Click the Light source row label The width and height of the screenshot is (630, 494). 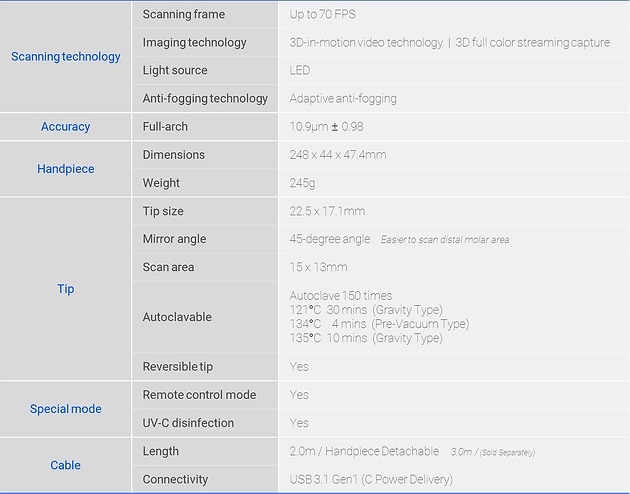coord(175,70)
